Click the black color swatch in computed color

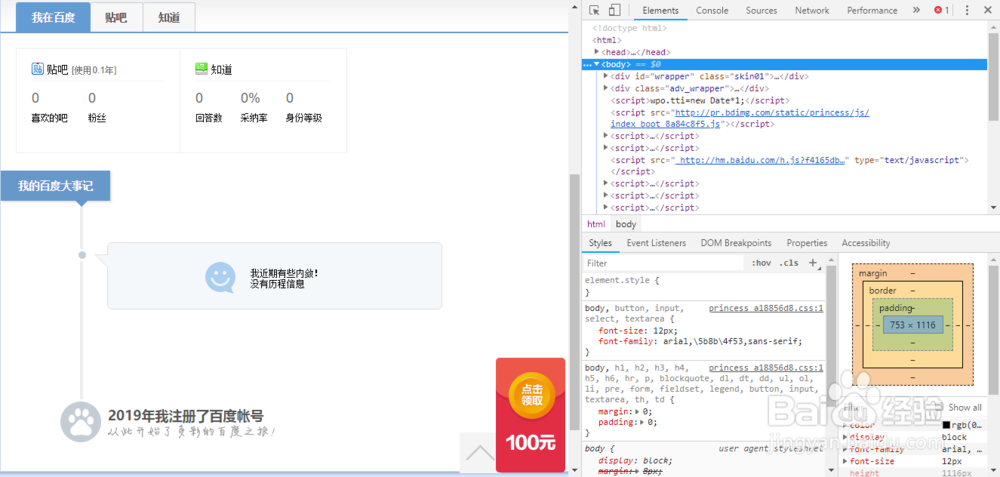pyautogui.click(x=946, y=425)
